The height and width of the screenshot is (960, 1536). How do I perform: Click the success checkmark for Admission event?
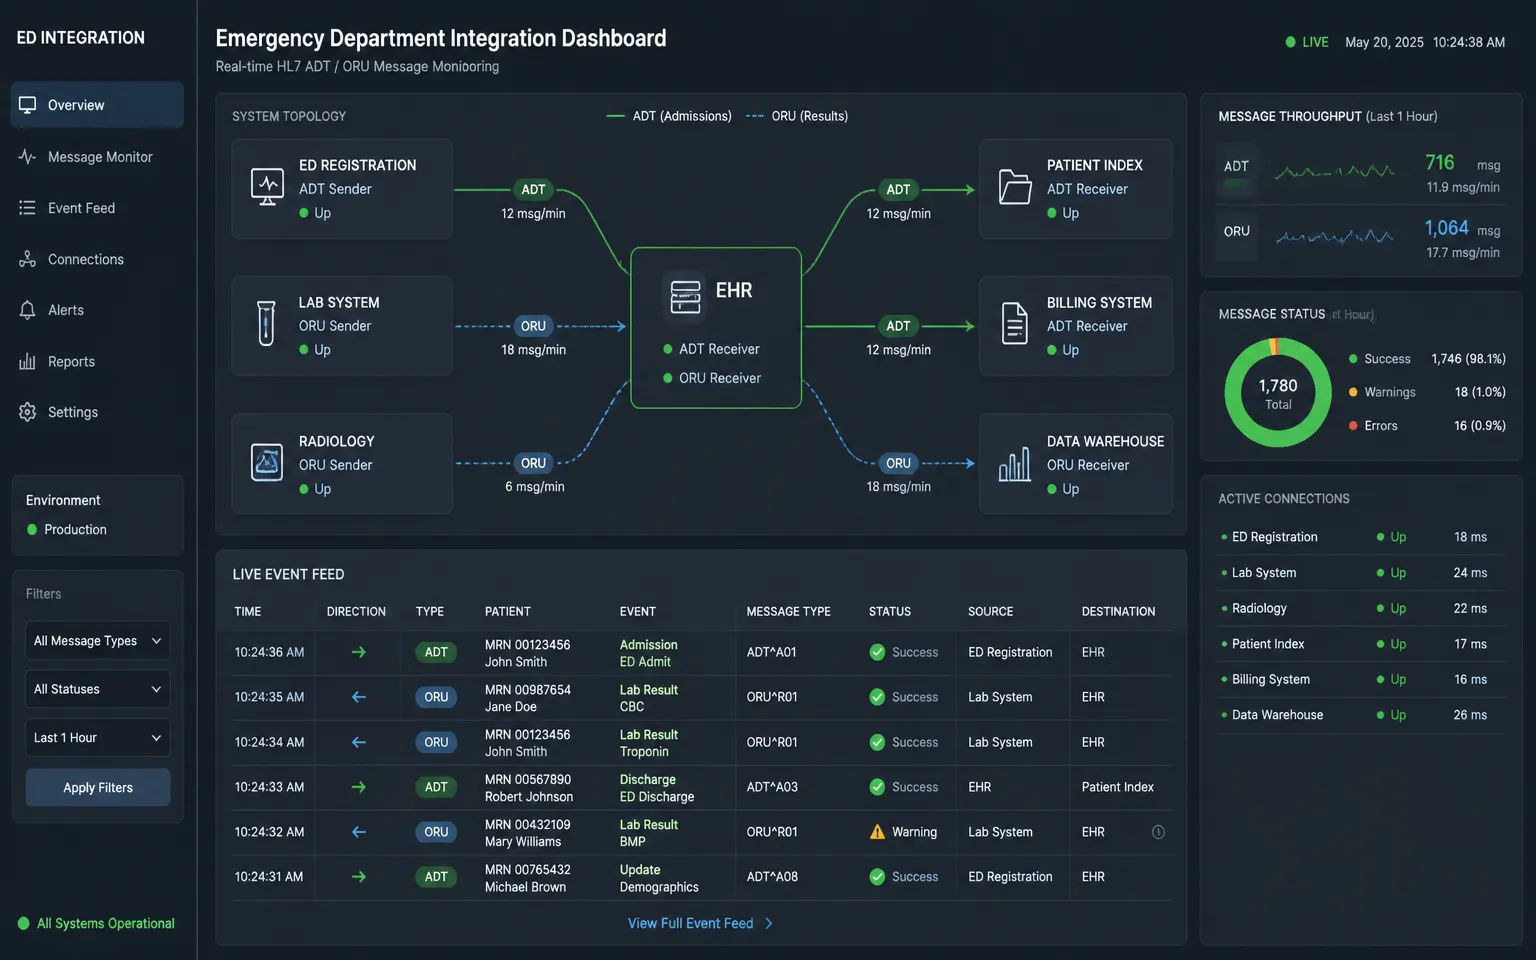click(877, 652)
